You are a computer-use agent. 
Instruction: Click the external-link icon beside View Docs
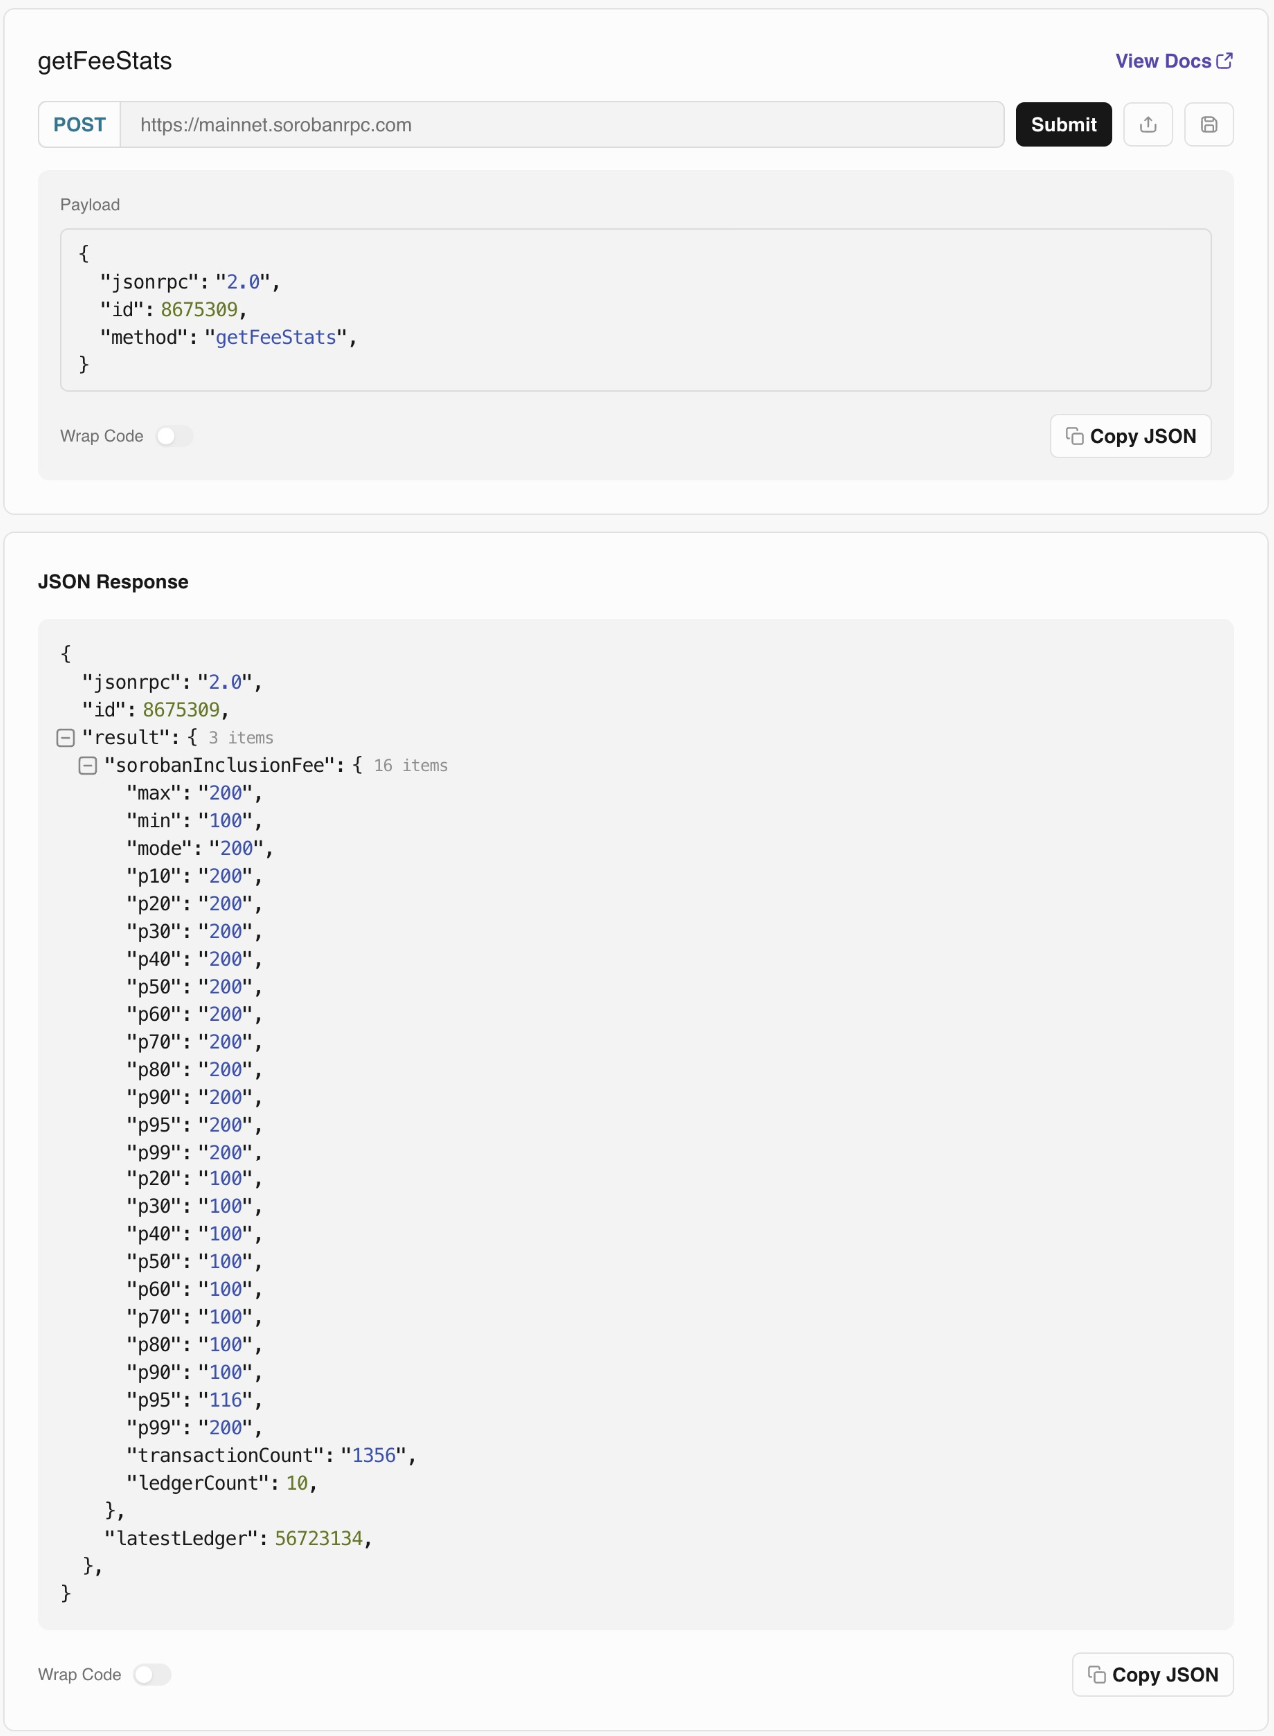(x=1225, y=61)
